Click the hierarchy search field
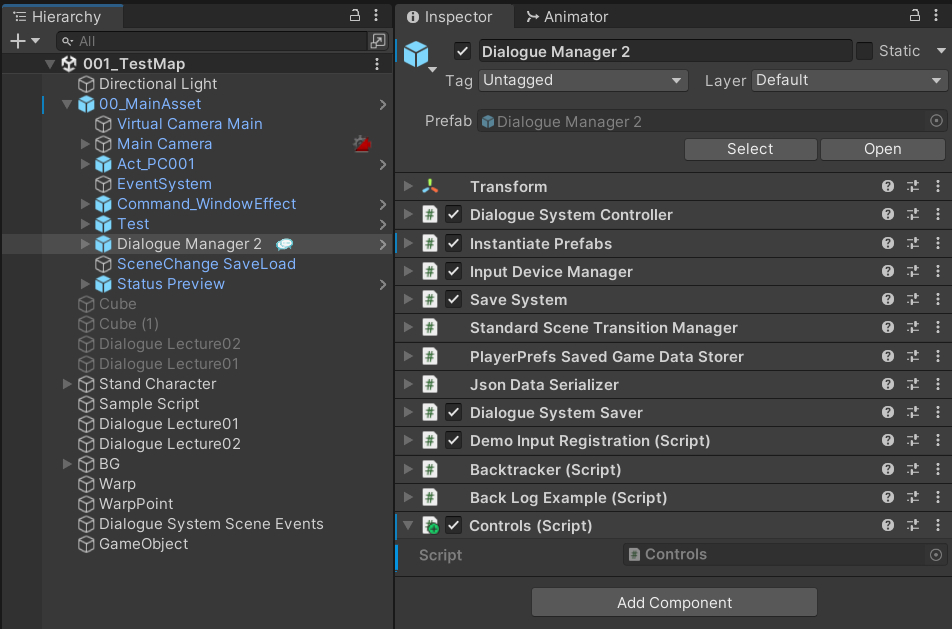 tap(212, 41)
